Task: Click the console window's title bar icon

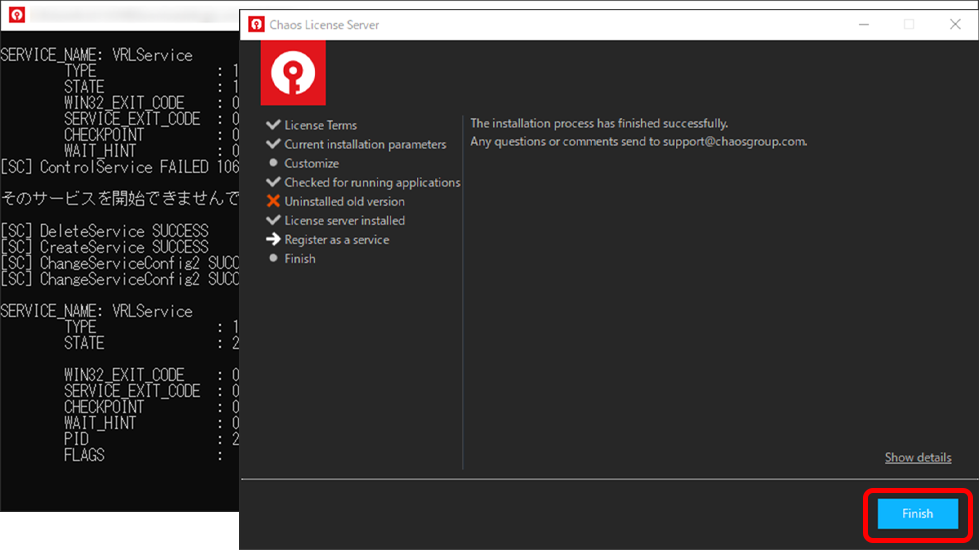Action: [x=17, y=14]
